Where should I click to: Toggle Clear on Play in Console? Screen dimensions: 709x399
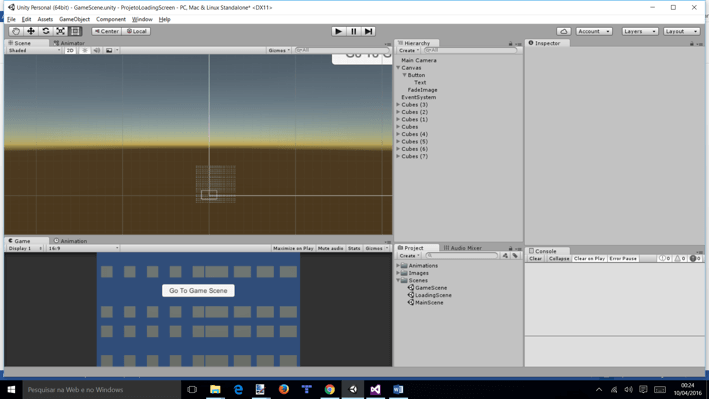589,258
